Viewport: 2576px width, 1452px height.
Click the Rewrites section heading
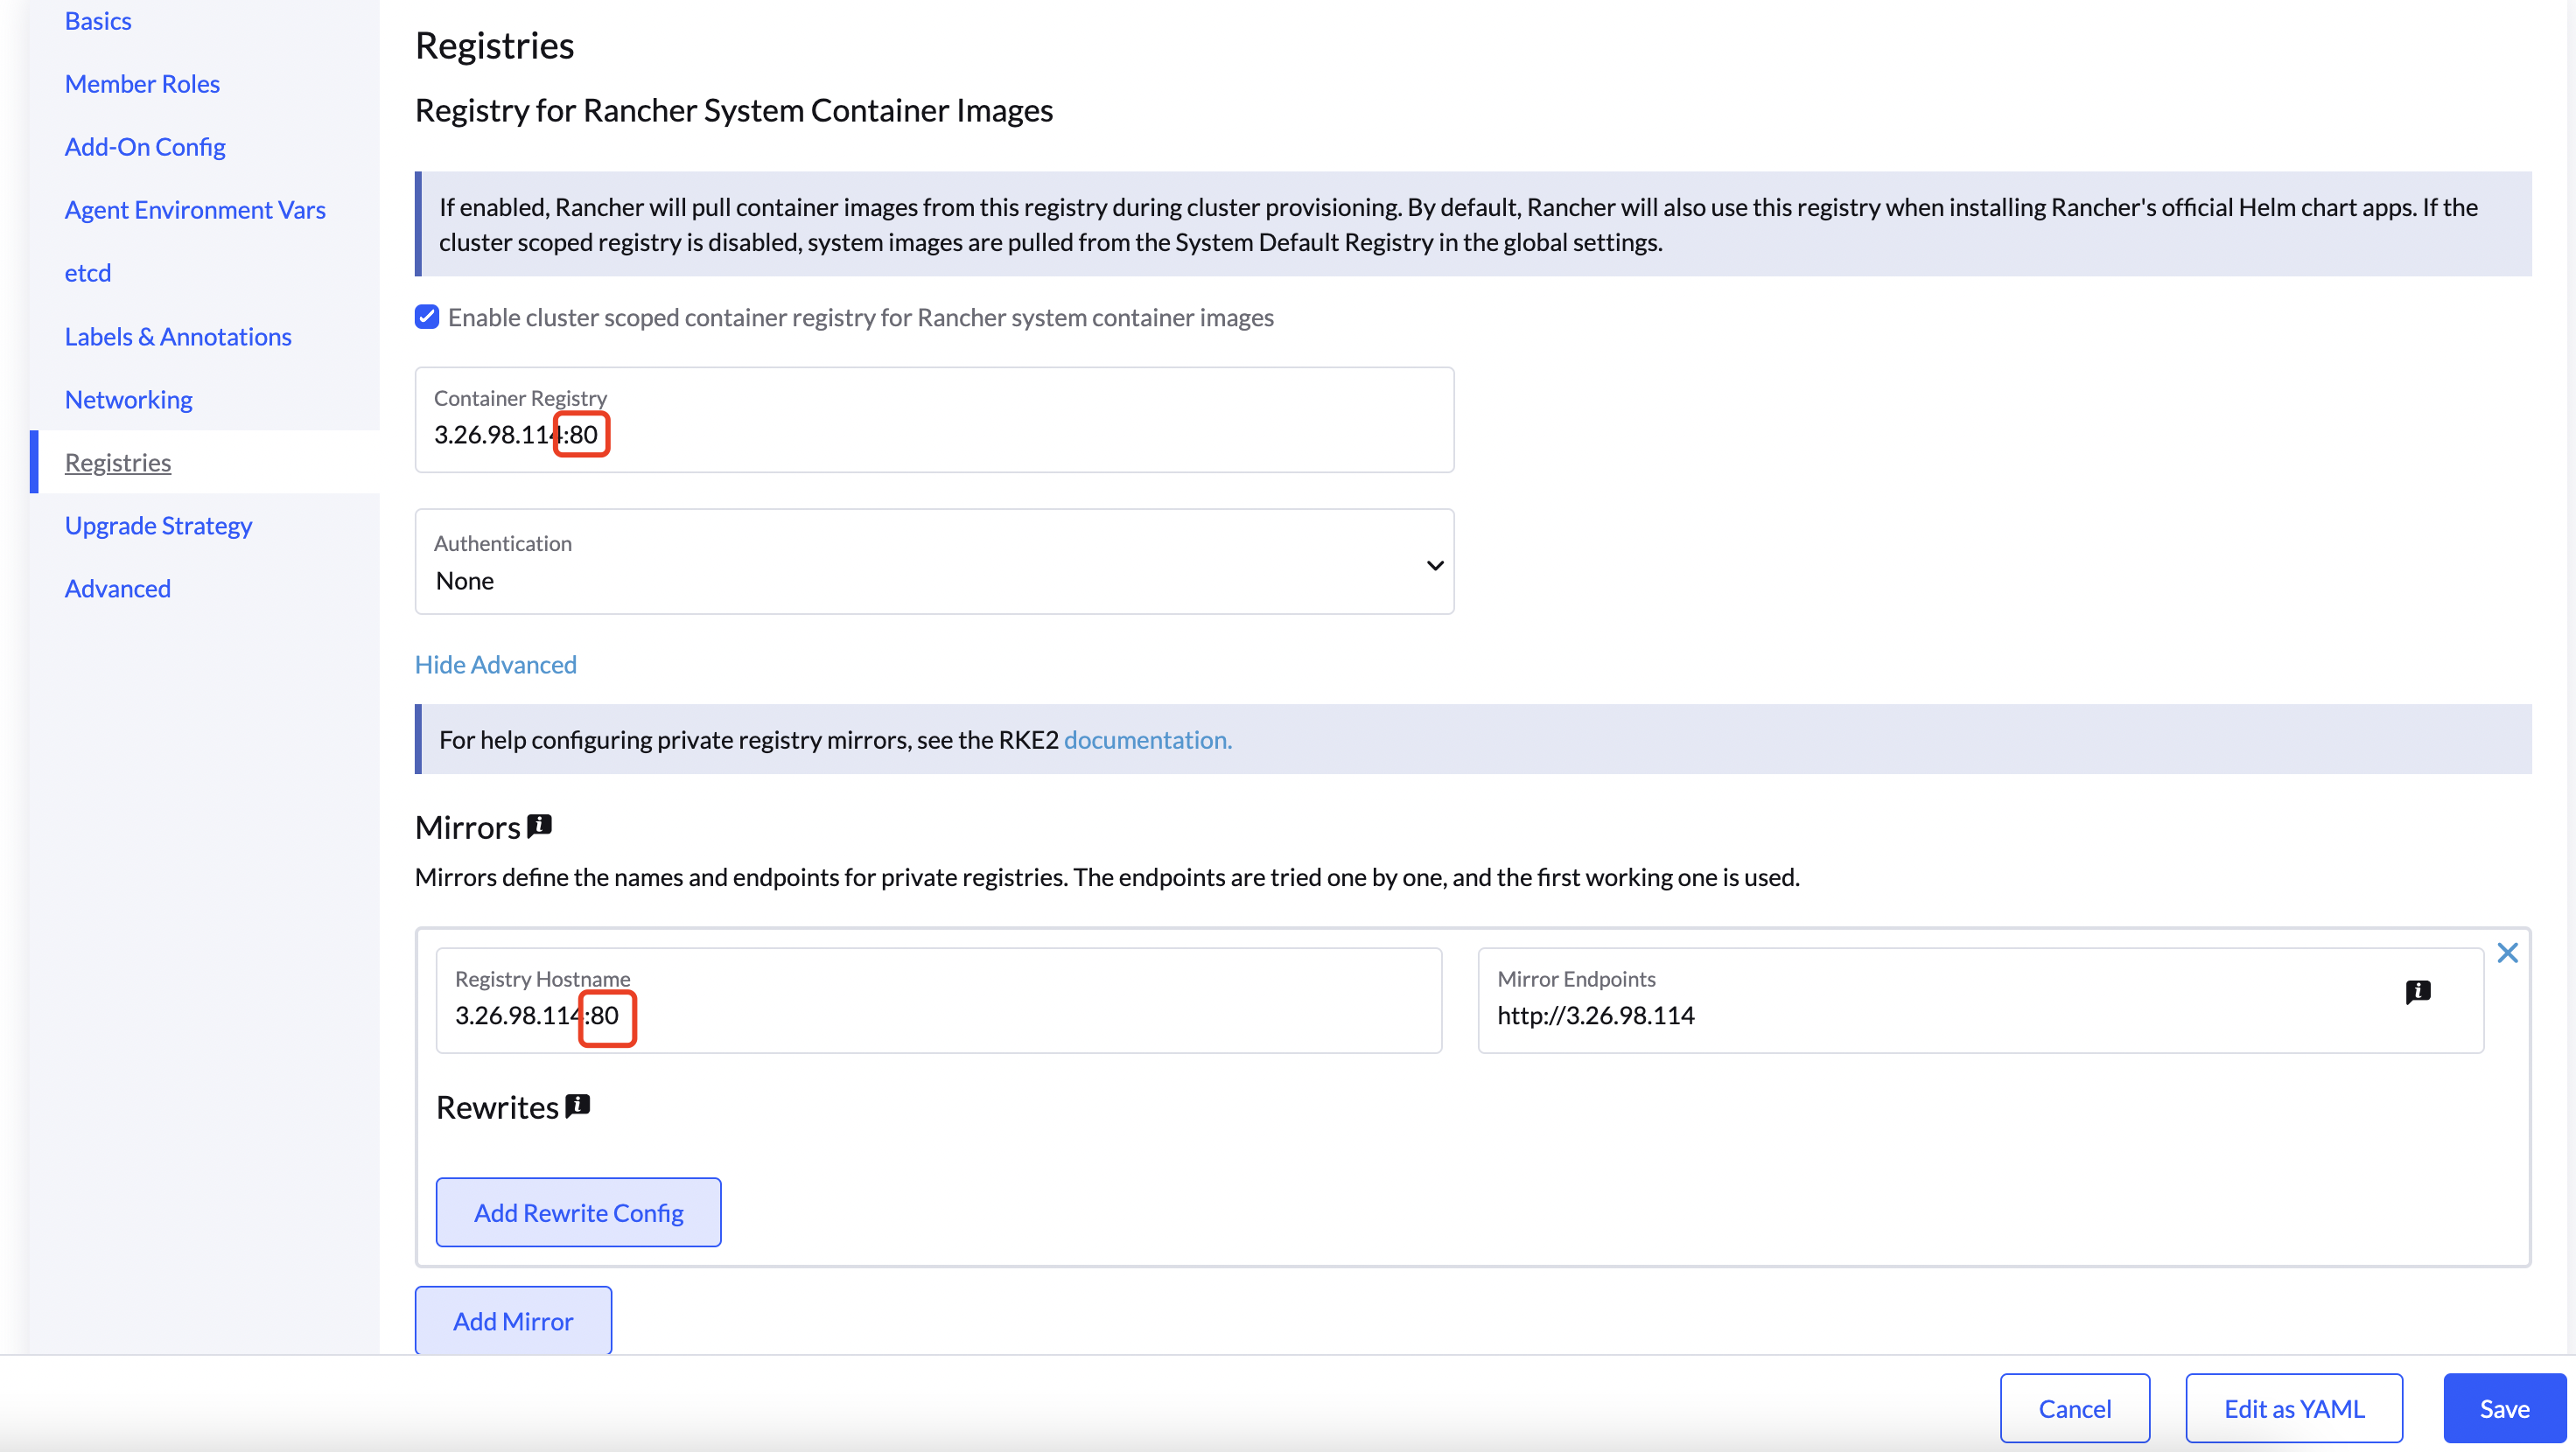coord(497,1107)
